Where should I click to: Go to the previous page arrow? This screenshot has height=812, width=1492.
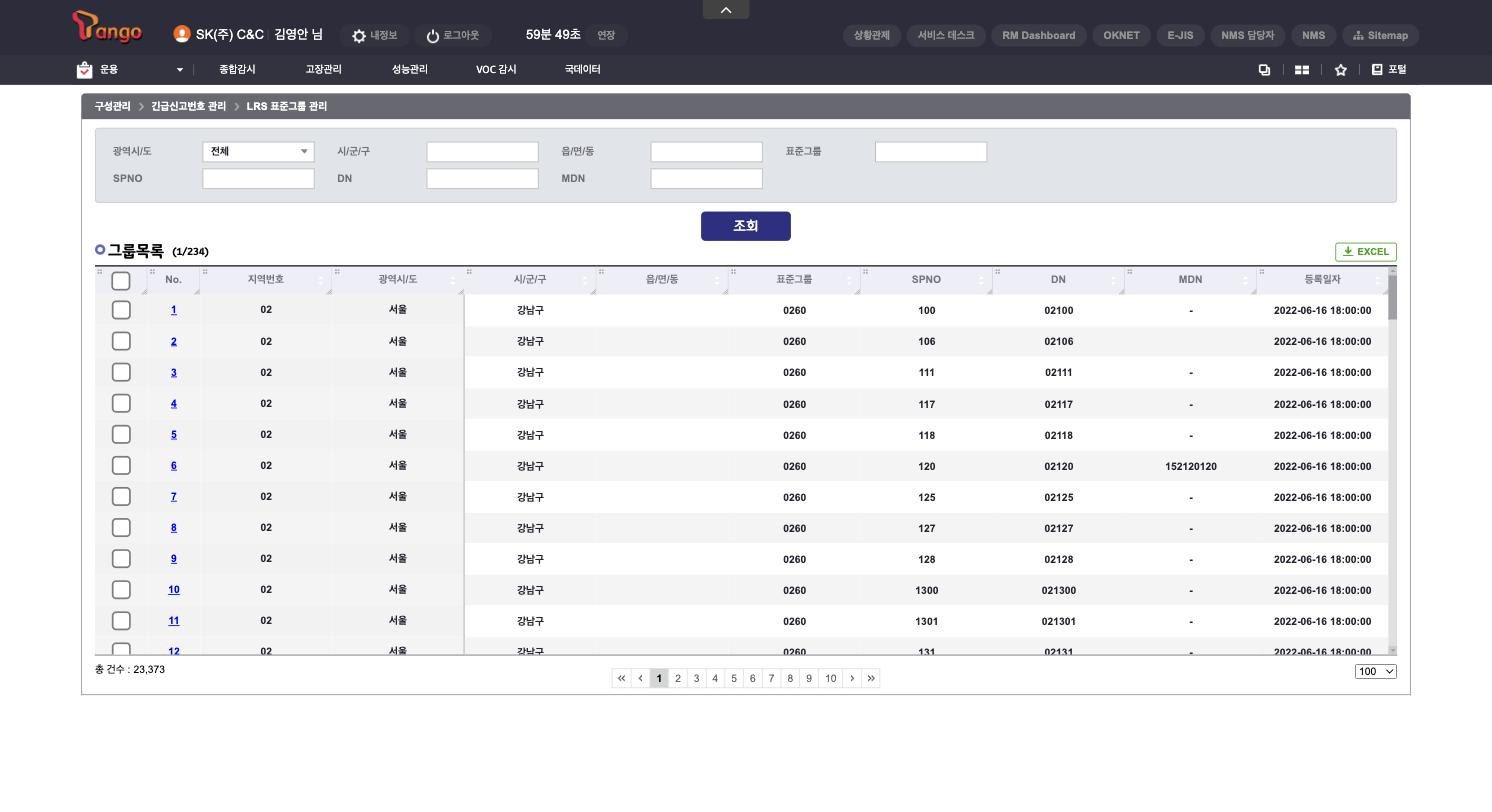click(x=640, y=678)
